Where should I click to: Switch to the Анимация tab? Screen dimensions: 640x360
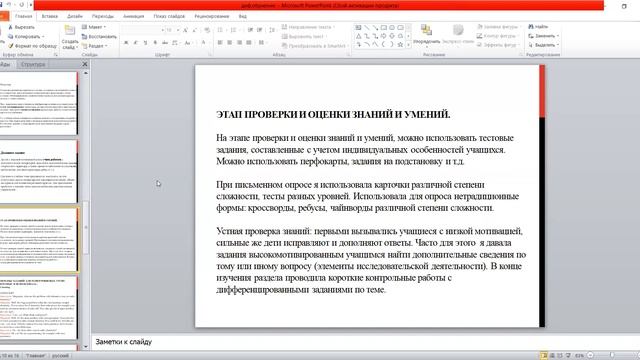(133, 16)
